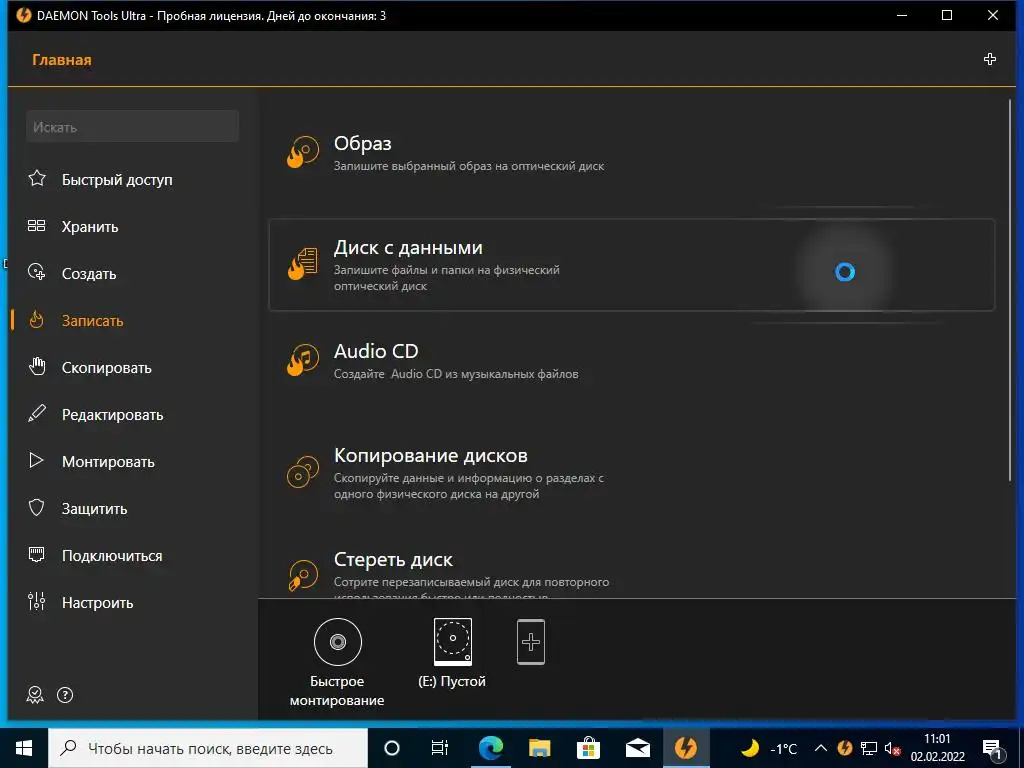Click text "Запишите выбранный образ на оптический диск"
This screenshot has width=1024, height=768.
point(469,166)
